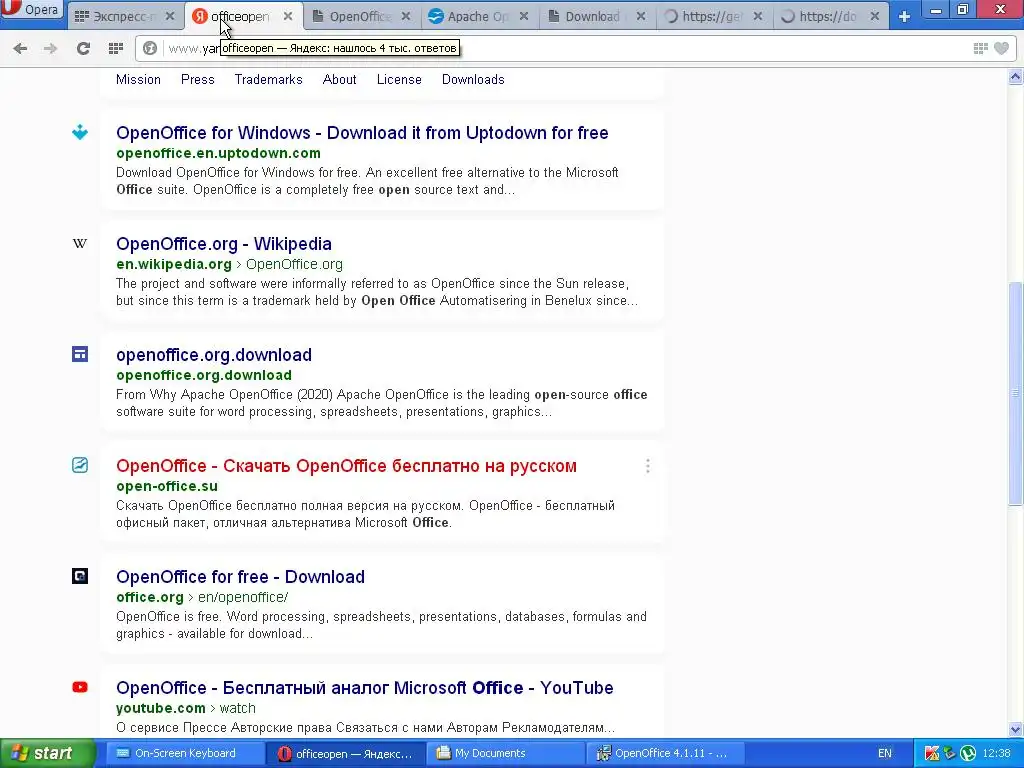Open a new tab with plus icon
The height and width of the screenshot is (768, 1024).
904,16
